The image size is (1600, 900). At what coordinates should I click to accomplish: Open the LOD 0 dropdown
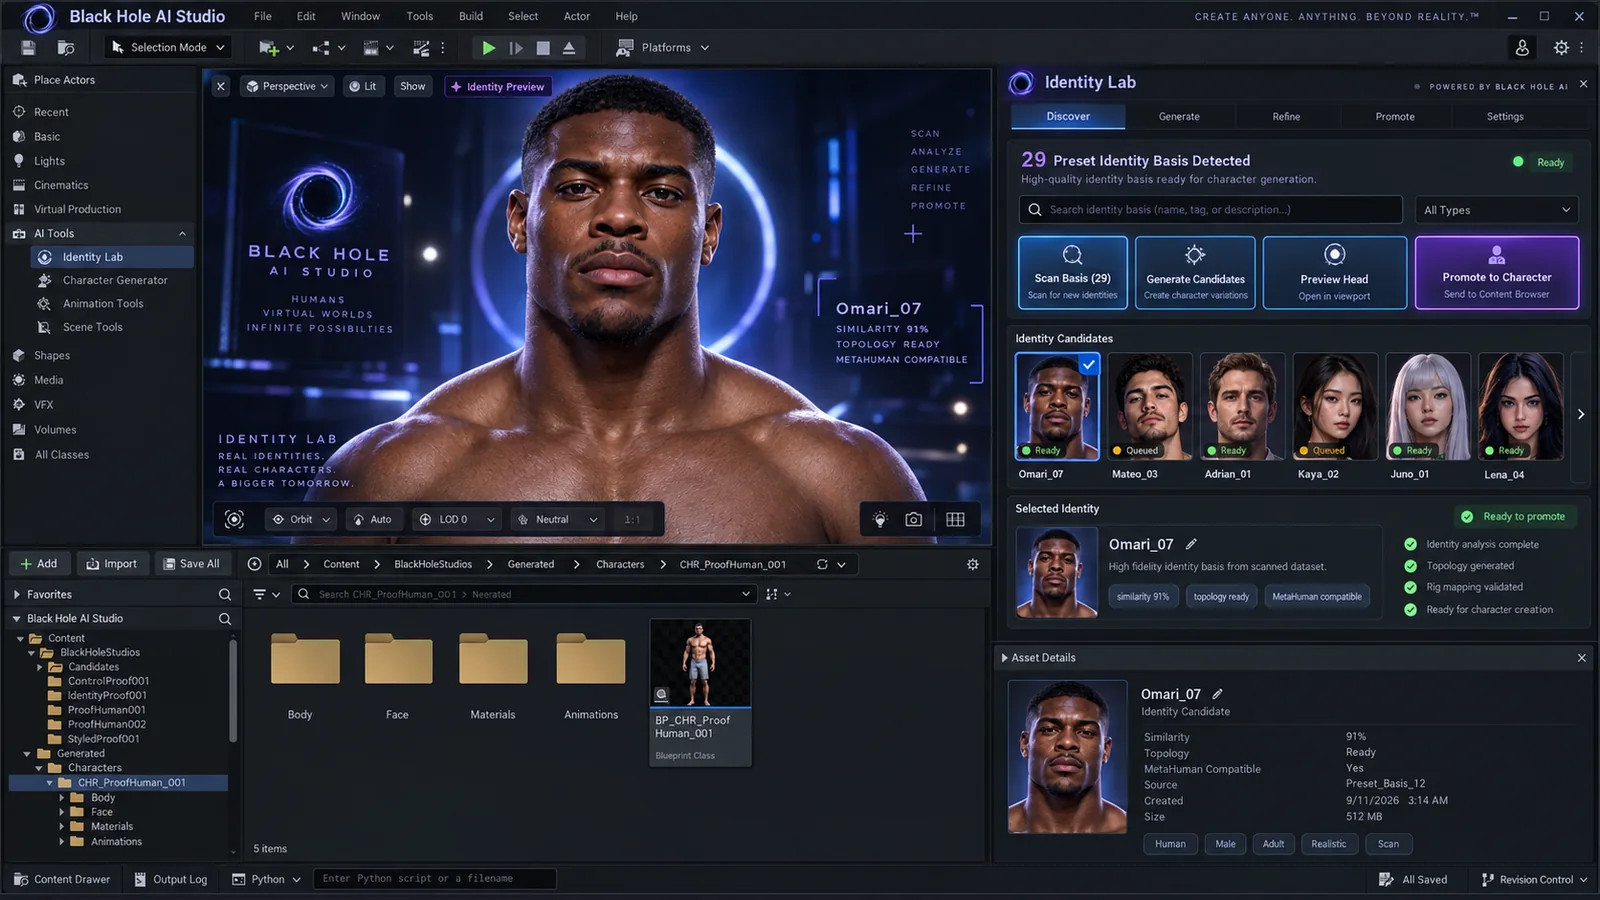(457, 519)
